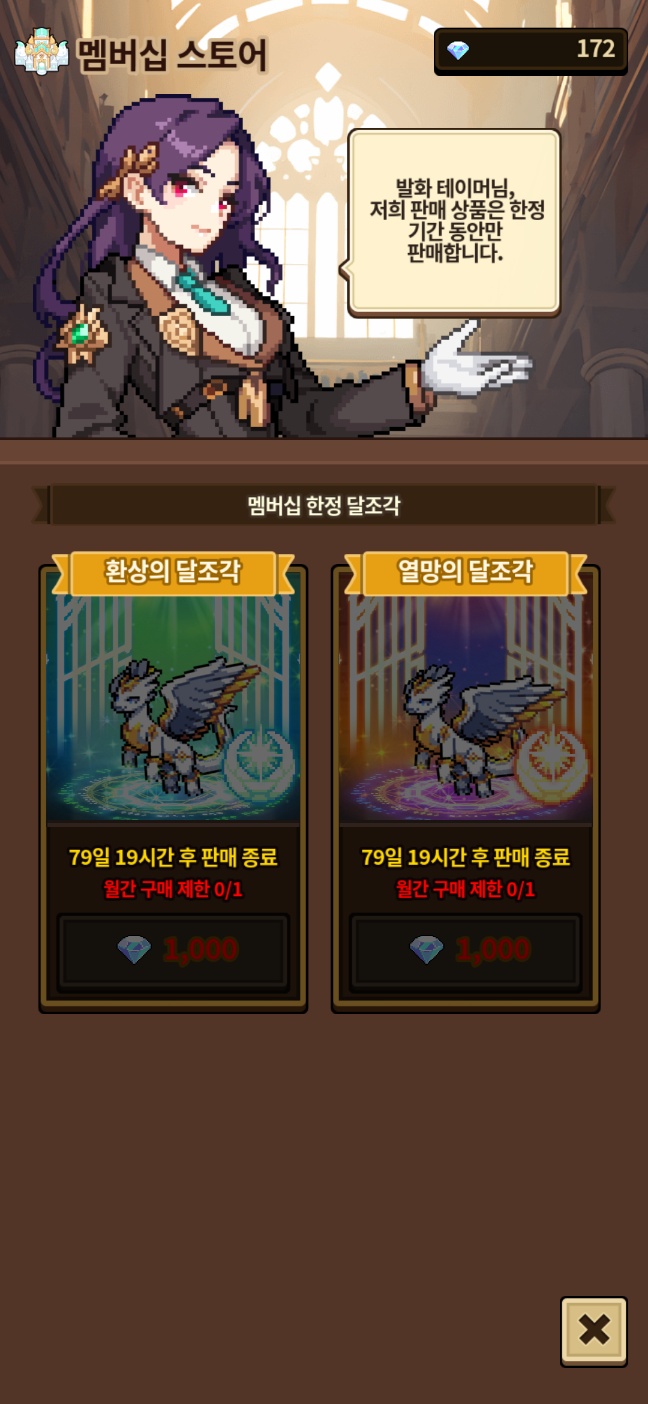Tap the diamond currency icon in top bar

tap(458, 50)
